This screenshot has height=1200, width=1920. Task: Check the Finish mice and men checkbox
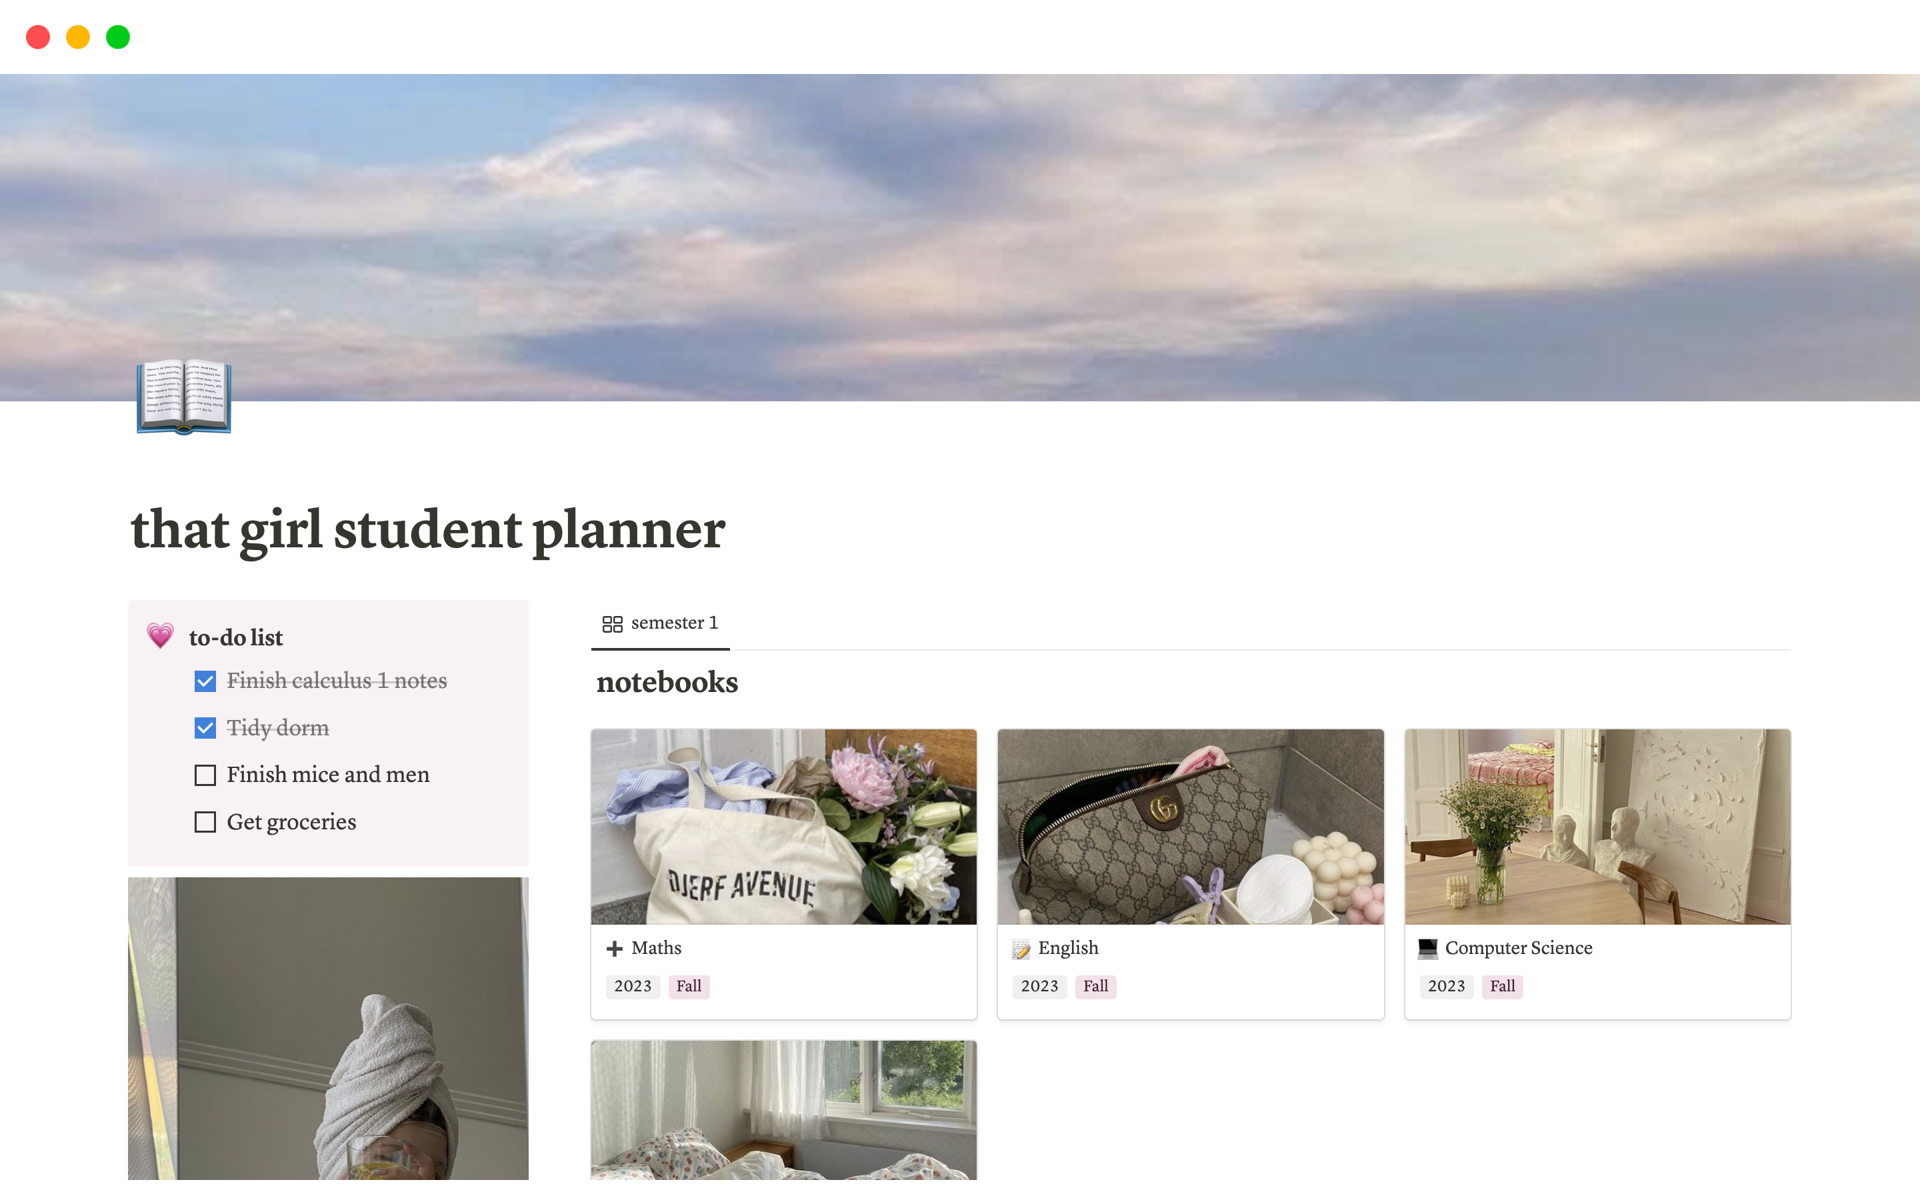(x=205, y=775)
